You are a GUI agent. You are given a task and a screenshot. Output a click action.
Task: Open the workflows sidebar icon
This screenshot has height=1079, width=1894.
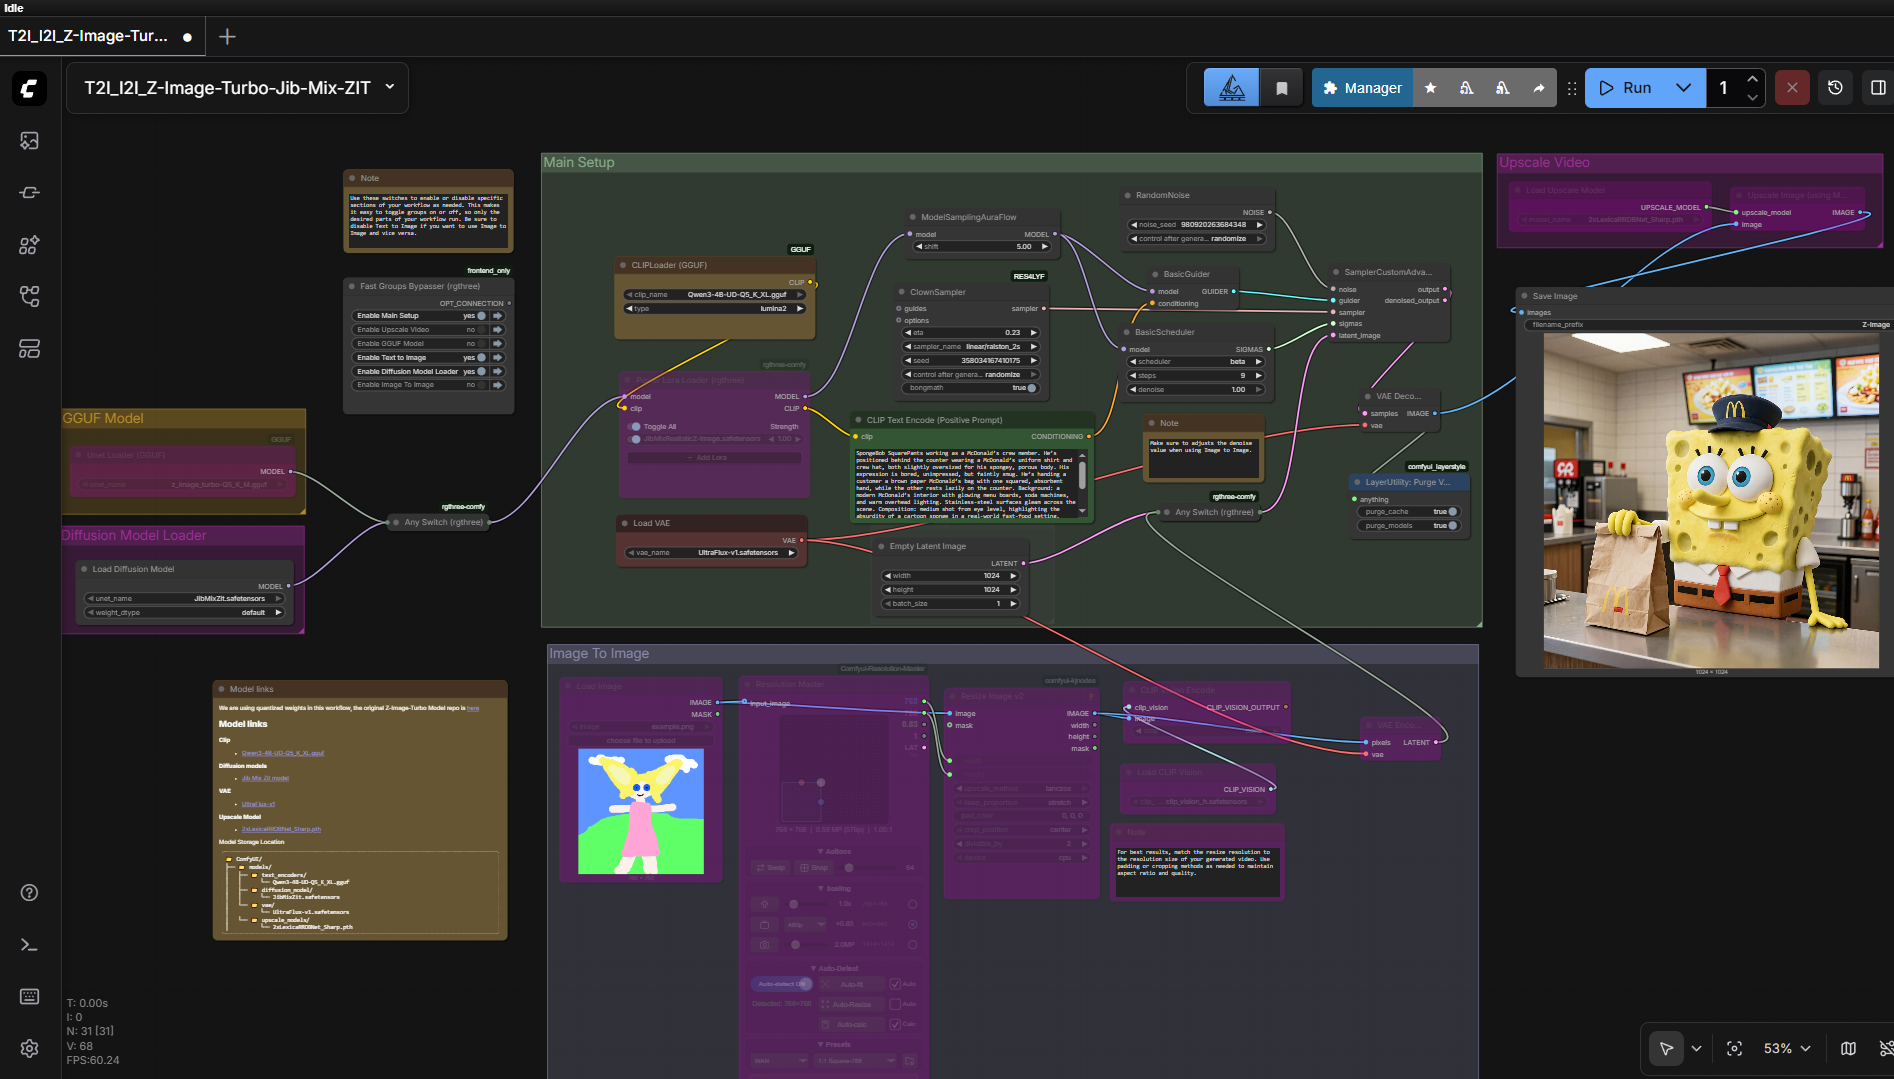coord(29,297)
